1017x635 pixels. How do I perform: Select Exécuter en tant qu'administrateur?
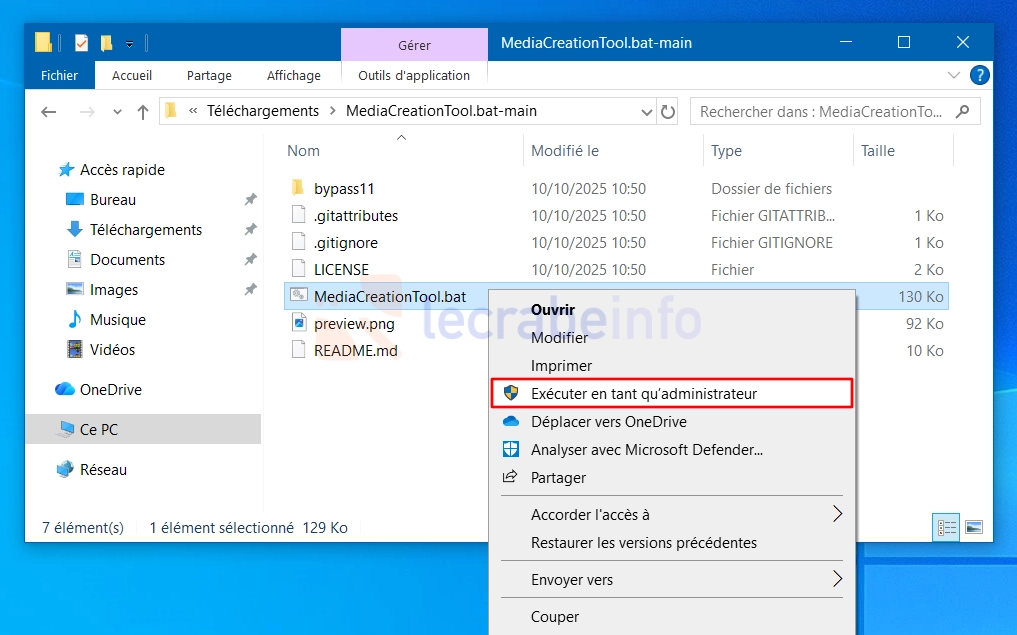click(x=643, y=393)
